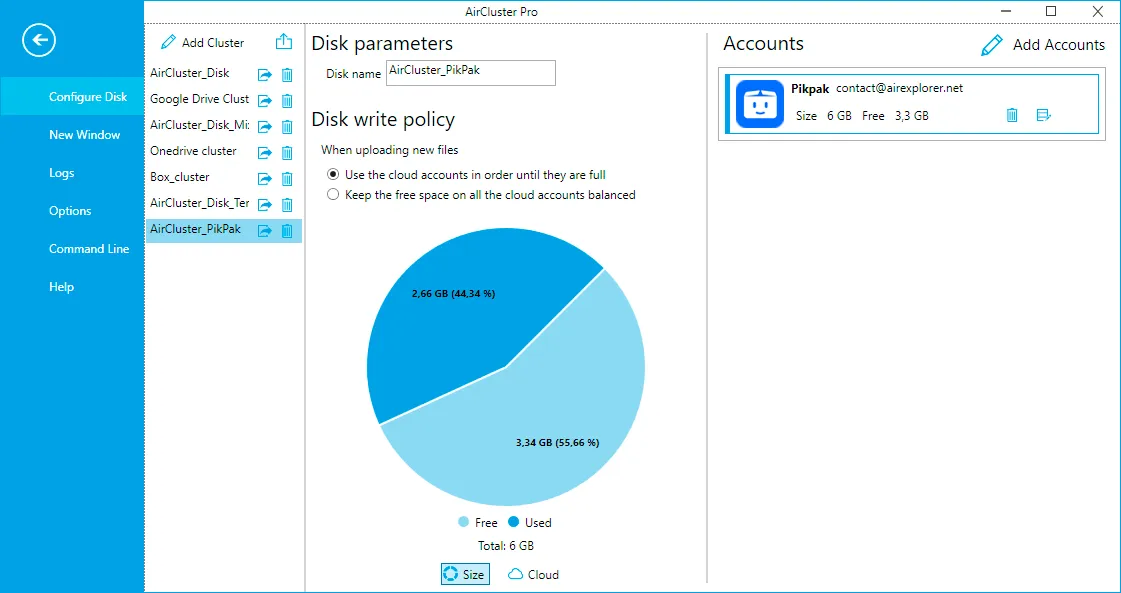
Task: Click arrow icon for AirCluster_Disk_Ter
Action: point(265,205)
